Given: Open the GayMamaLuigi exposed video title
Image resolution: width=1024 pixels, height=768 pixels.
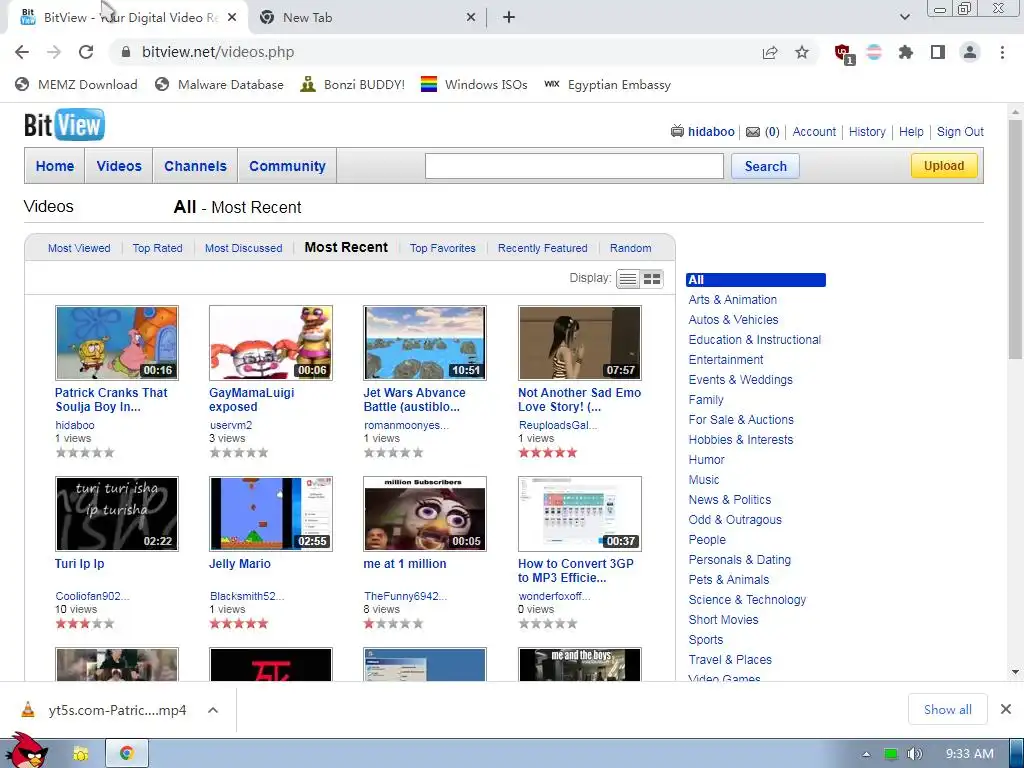Looking at the screenshot, I should tap(251, 400).
